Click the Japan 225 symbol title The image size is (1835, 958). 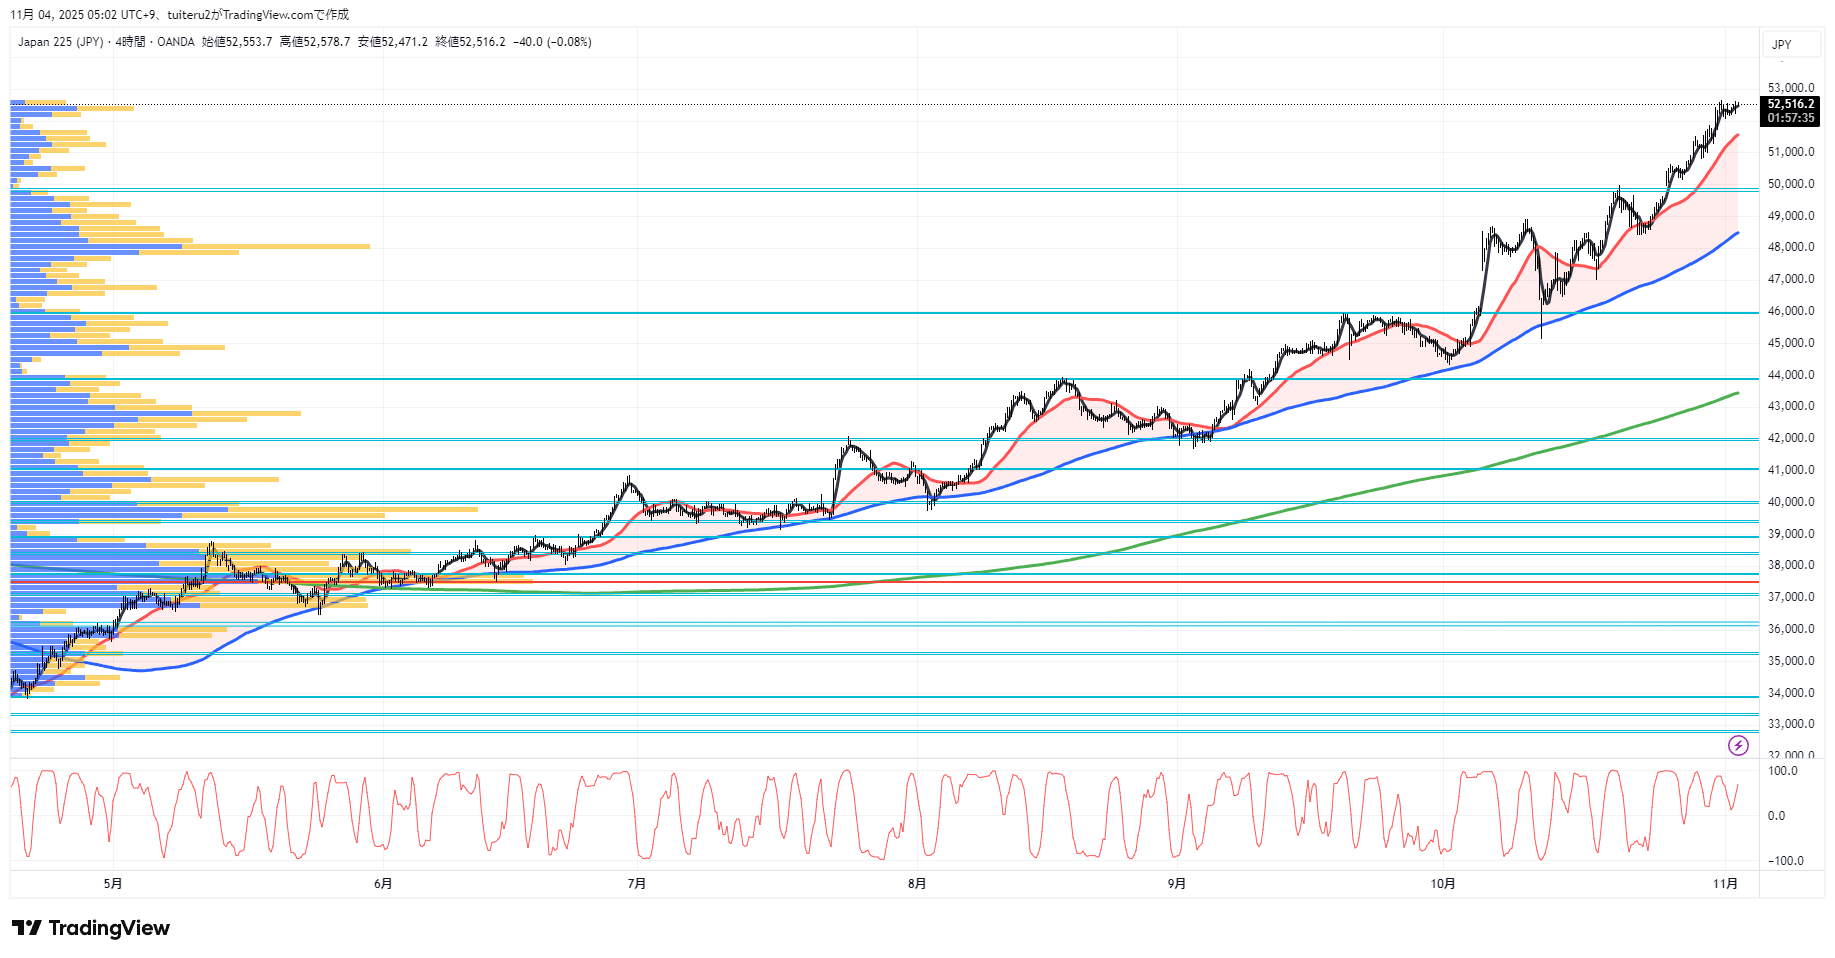point(60,42)
